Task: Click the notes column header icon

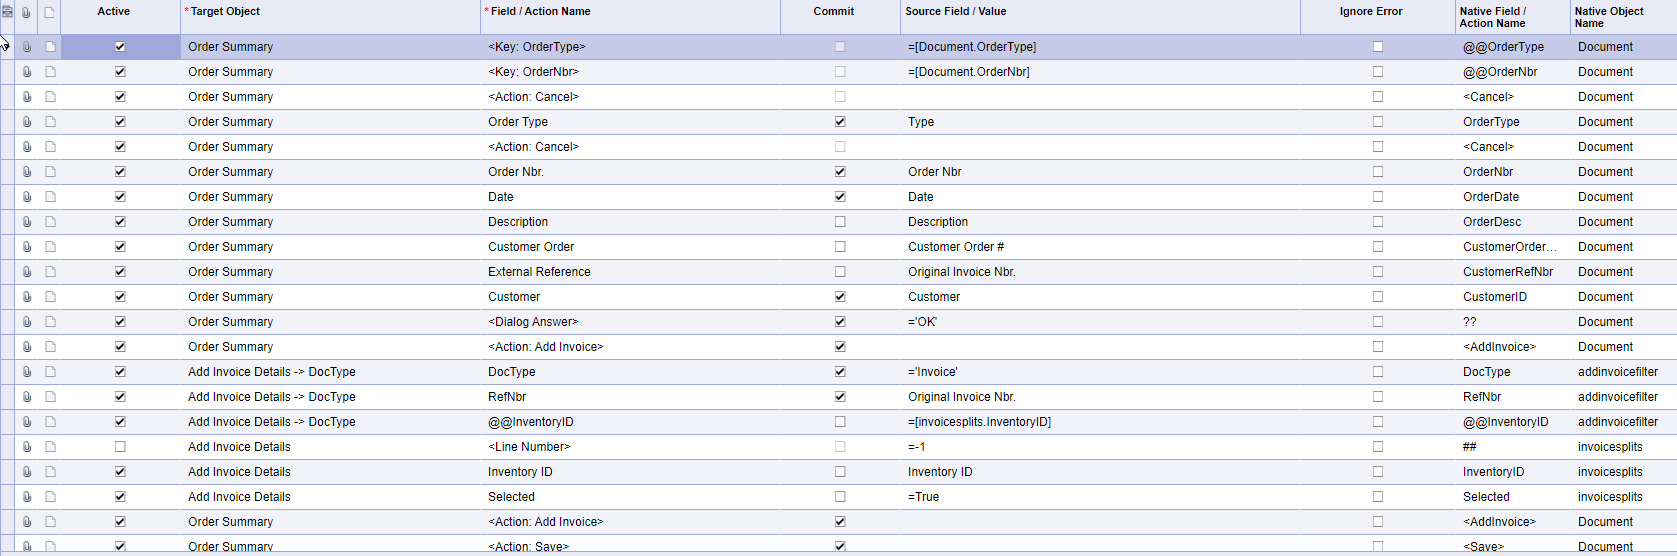Action: tap(49, 12)
